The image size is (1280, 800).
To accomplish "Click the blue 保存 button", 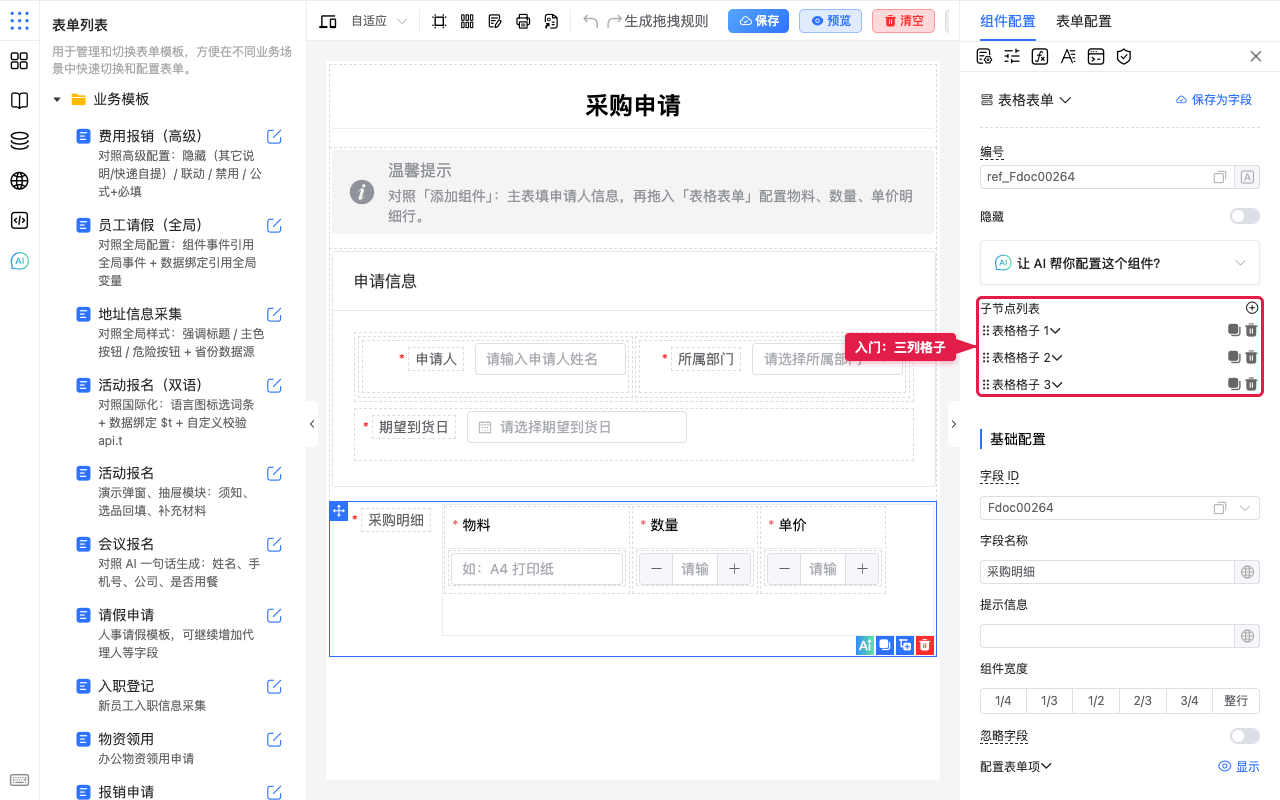I will coord(759,21).
